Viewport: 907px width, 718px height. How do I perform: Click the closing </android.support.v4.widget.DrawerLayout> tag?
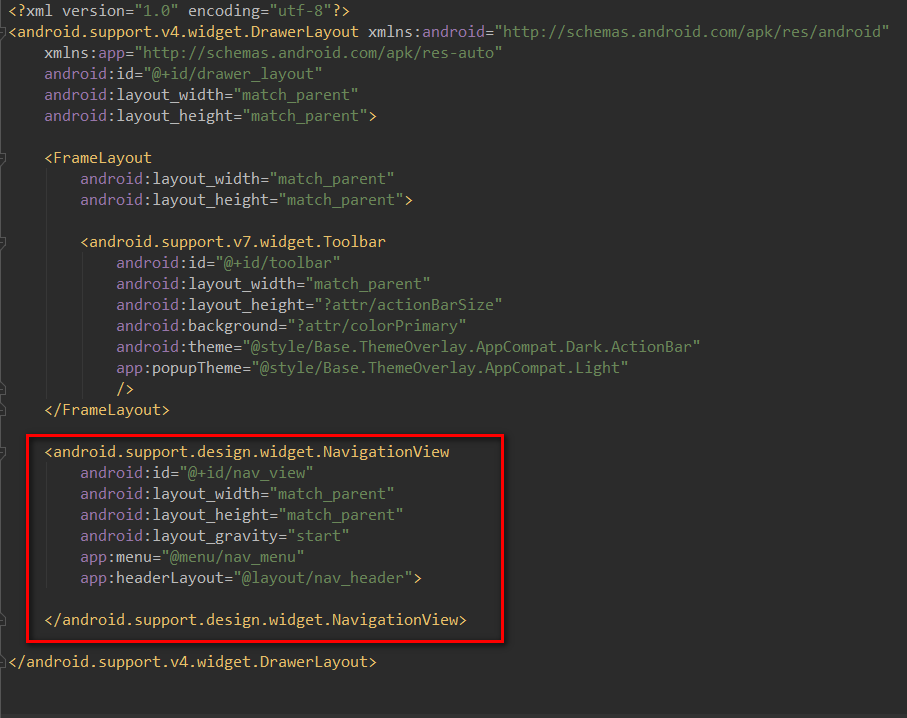193,662
